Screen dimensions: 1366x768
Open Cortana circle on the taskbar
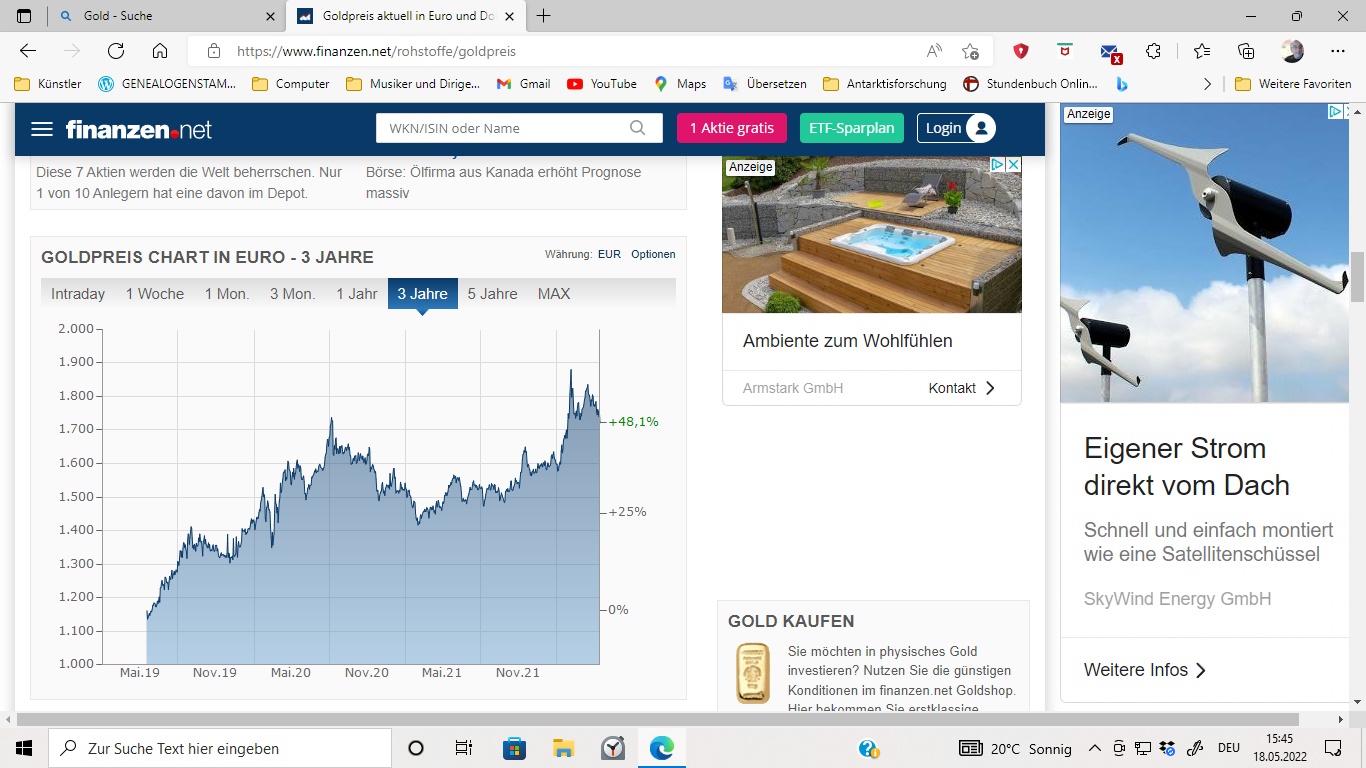click(416, 748)
